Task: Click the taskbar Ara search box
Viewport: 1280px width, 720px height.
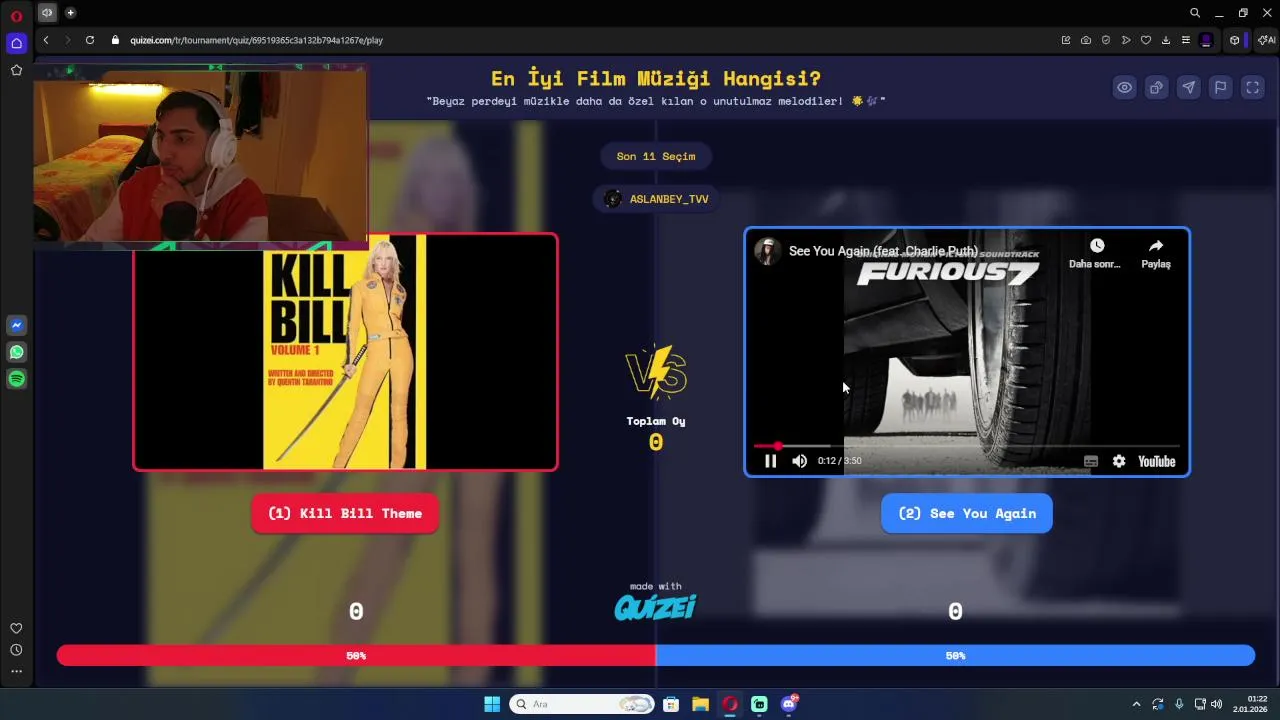Action: pyautogui.click(x=582, y=704)
